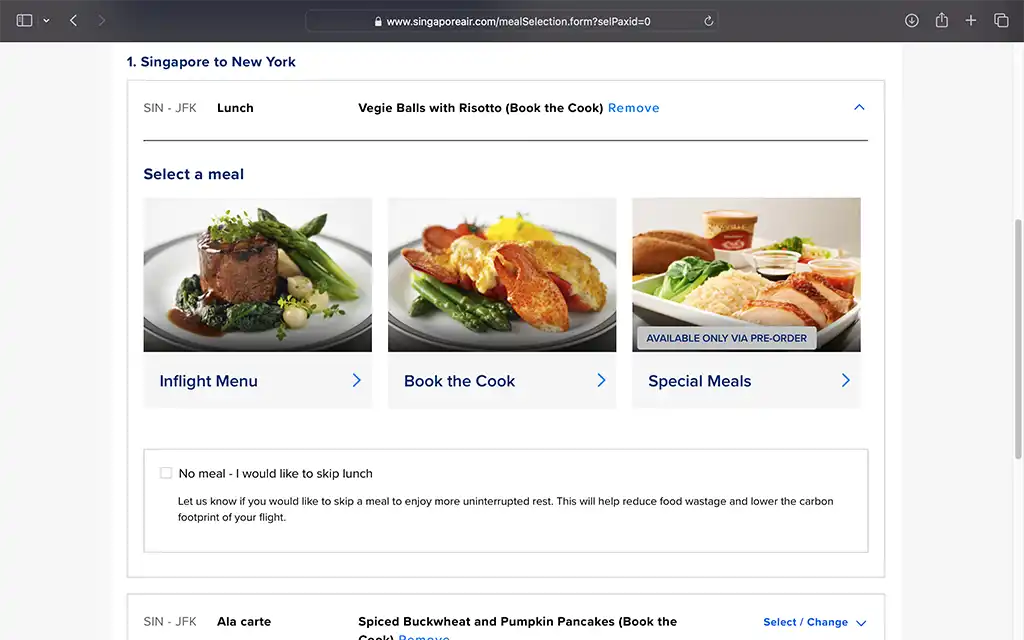
Task: Focus the singaporeair.com address bar
Action: (511, 21)
